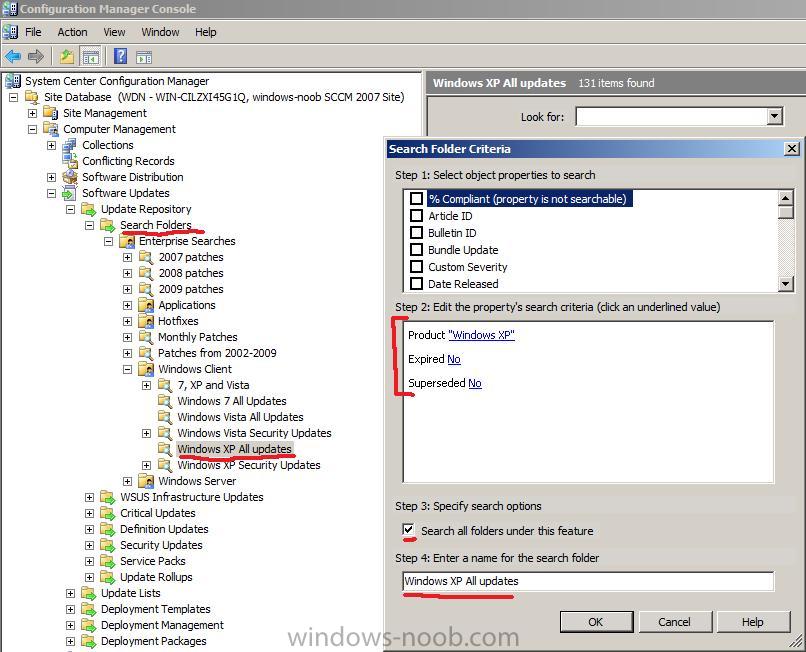Image resolution: width=806 pixels, height=652 pixels.
Task: Expand the WSUS Infrastructure Updates node
Action: 89,497
